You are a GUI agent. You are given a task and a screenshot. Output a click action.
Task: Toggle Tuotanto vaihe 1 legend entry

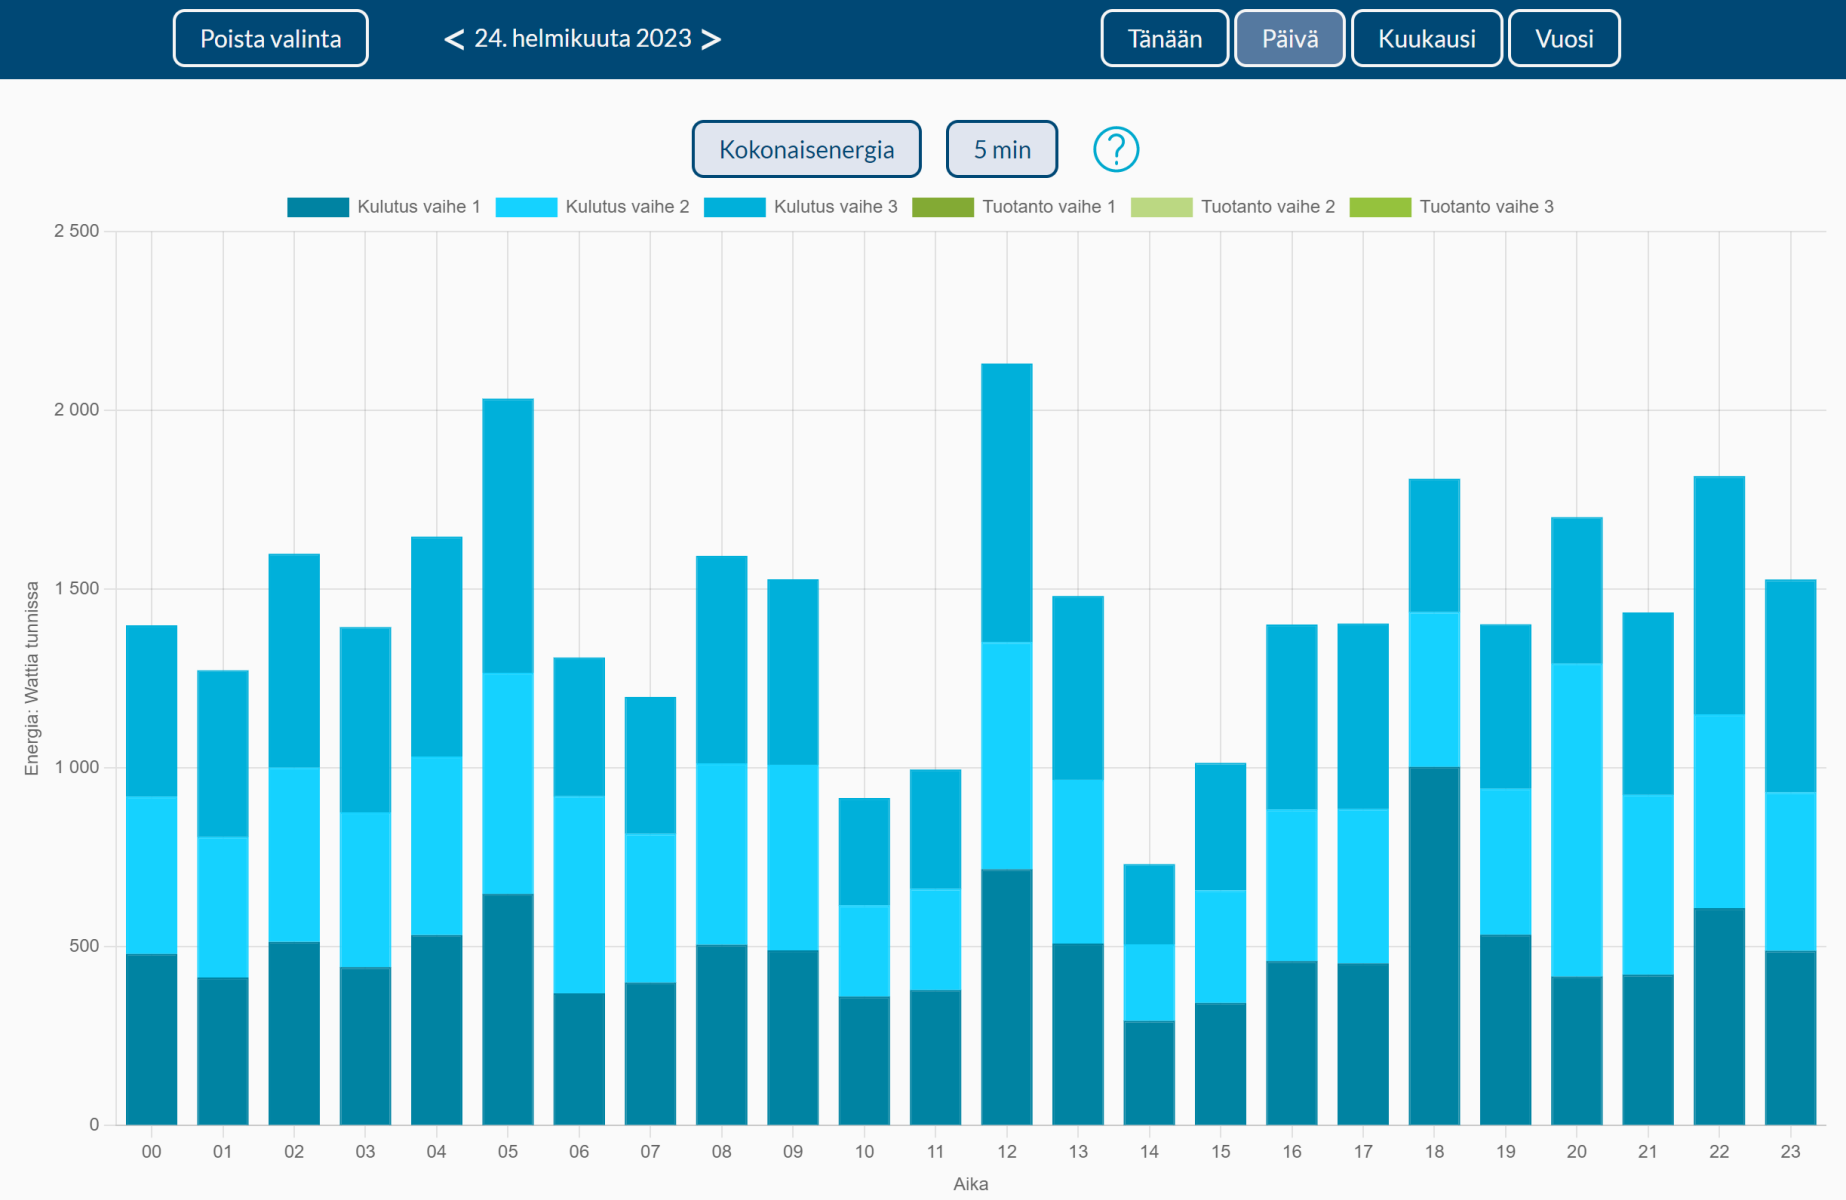(1014, 207)
